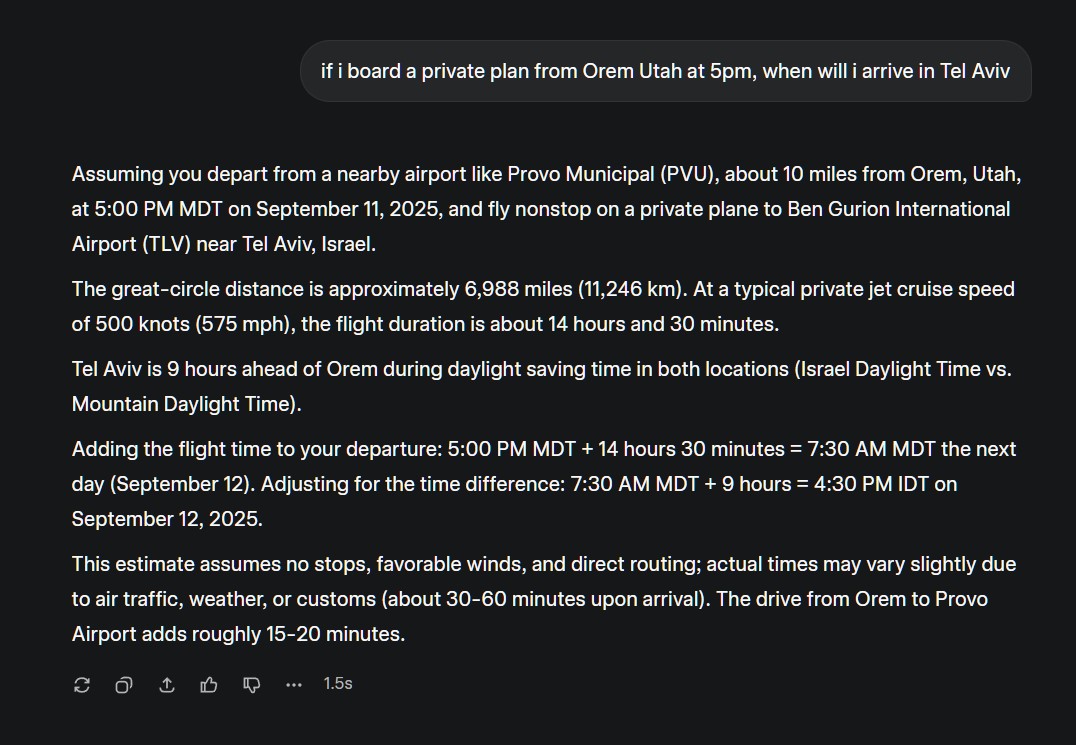The width and height of the screenshot is (1076, 745).
Task: Mark the answer with thumbs down
Action: (x=252, y=685)
